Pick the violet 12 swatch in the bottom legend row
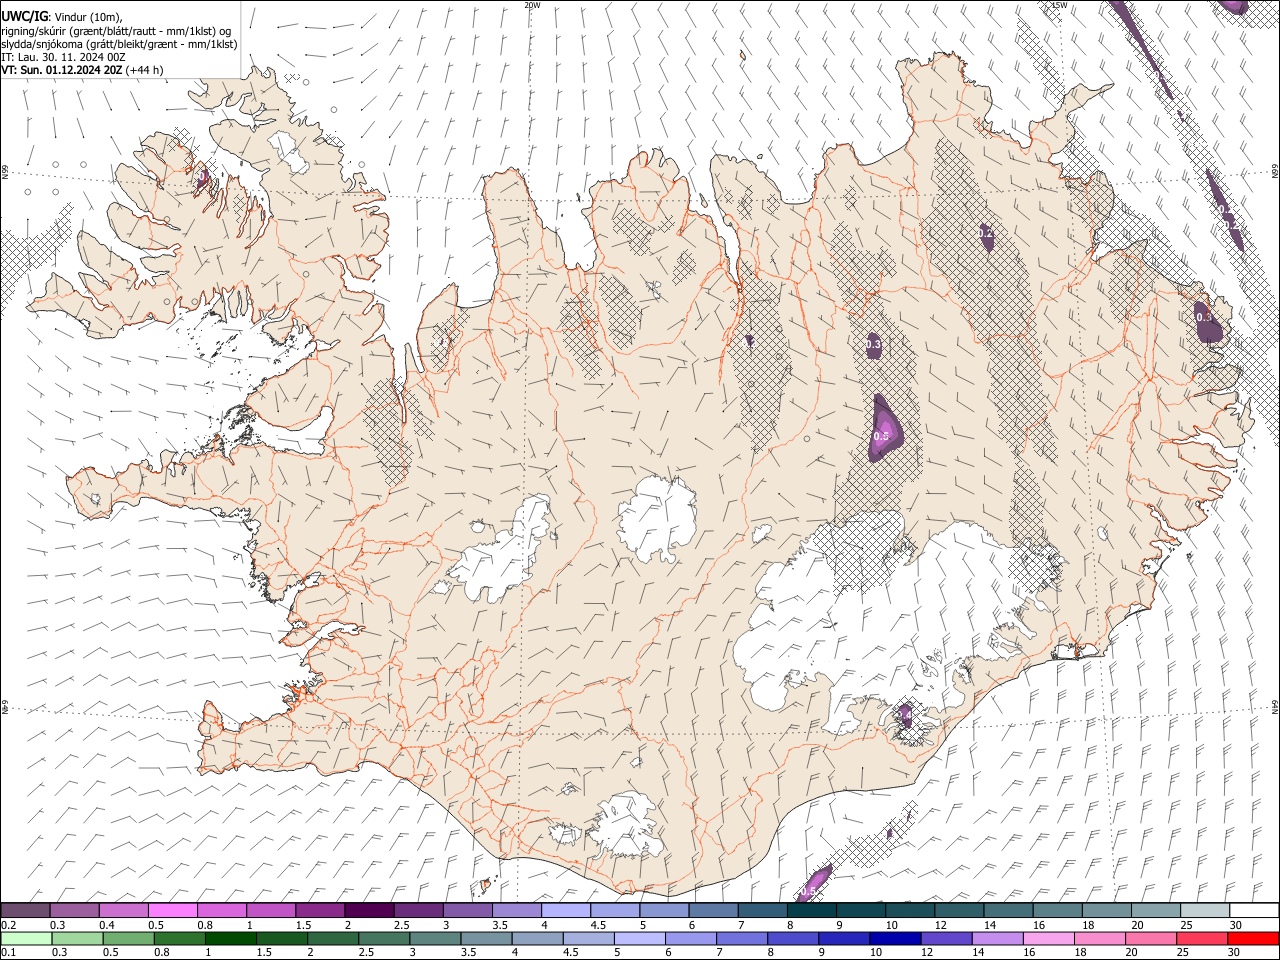1280x960 pixels. pyautogui.click(x=946, y=939)
